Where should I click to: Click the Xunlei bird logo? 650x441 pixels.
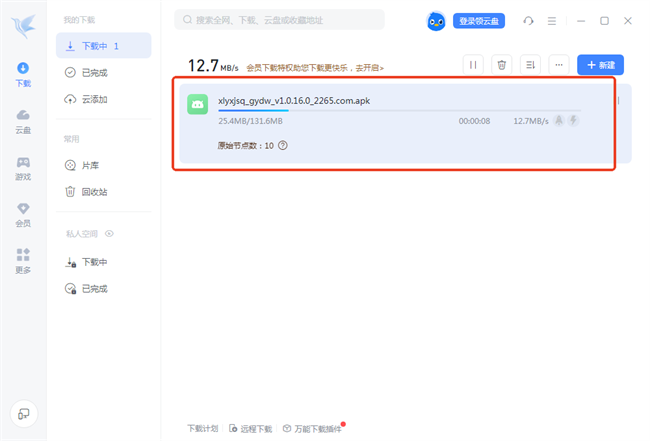24,26
